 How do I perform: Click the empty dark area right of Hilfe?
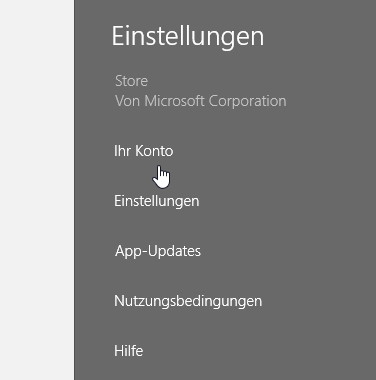(x=260, y=351)
